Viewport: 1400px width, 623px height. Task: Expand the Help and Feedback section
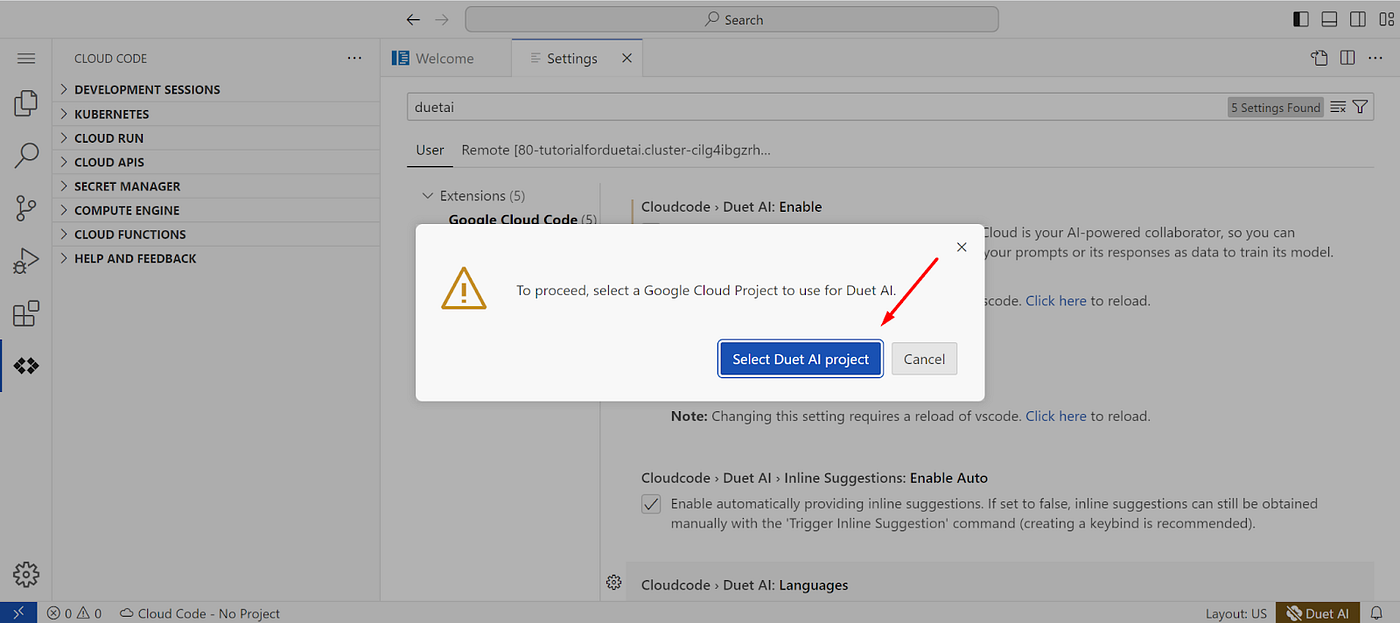[x=216, y=258]
